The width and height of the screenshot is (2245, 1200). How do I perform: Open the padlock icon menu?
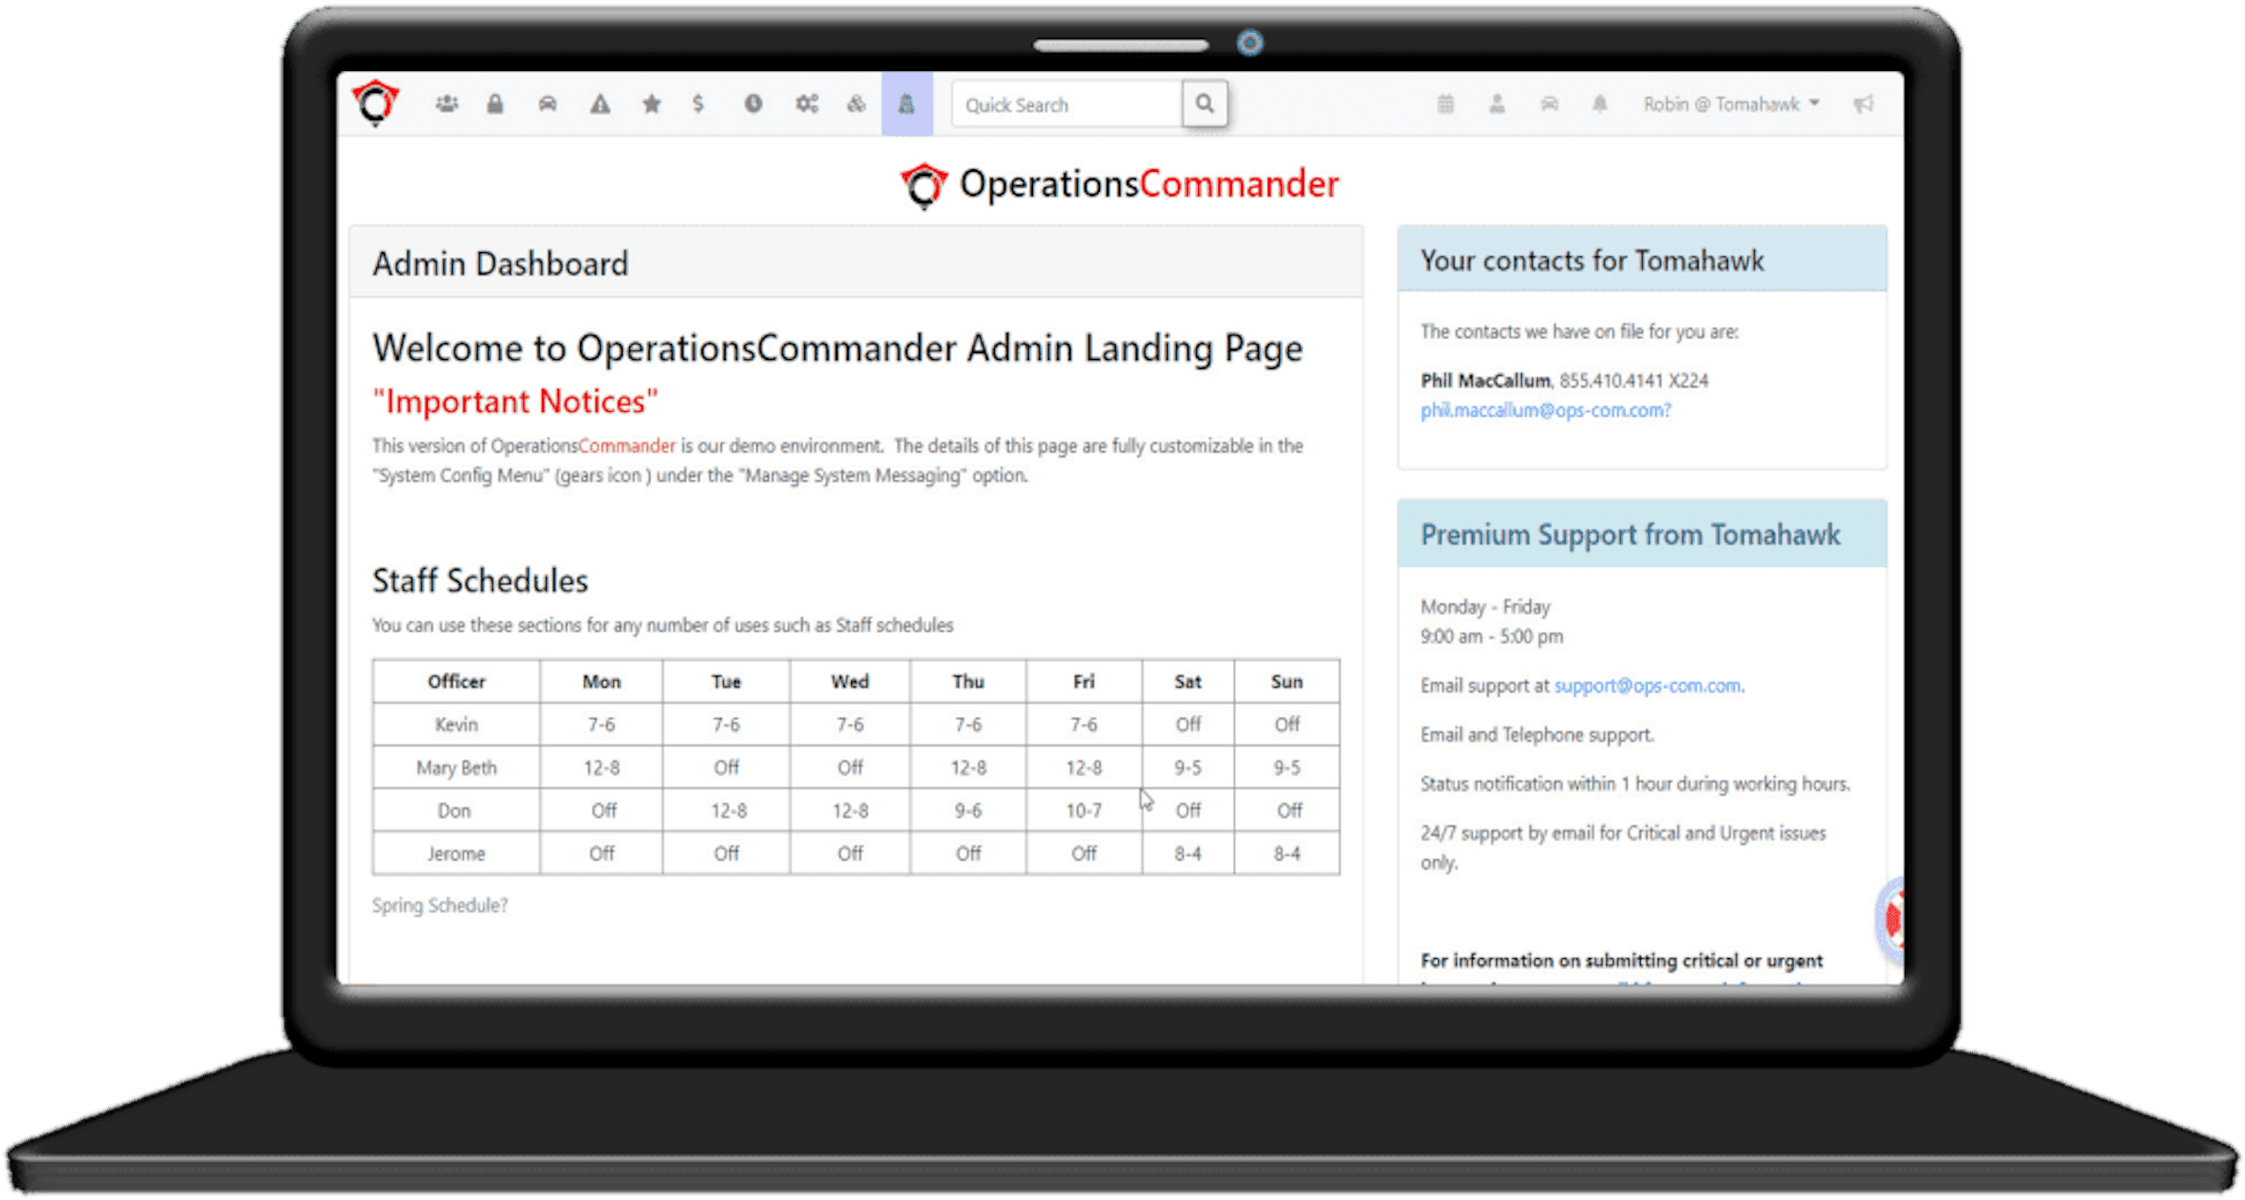pyautogui.click(x=495, y=104)
